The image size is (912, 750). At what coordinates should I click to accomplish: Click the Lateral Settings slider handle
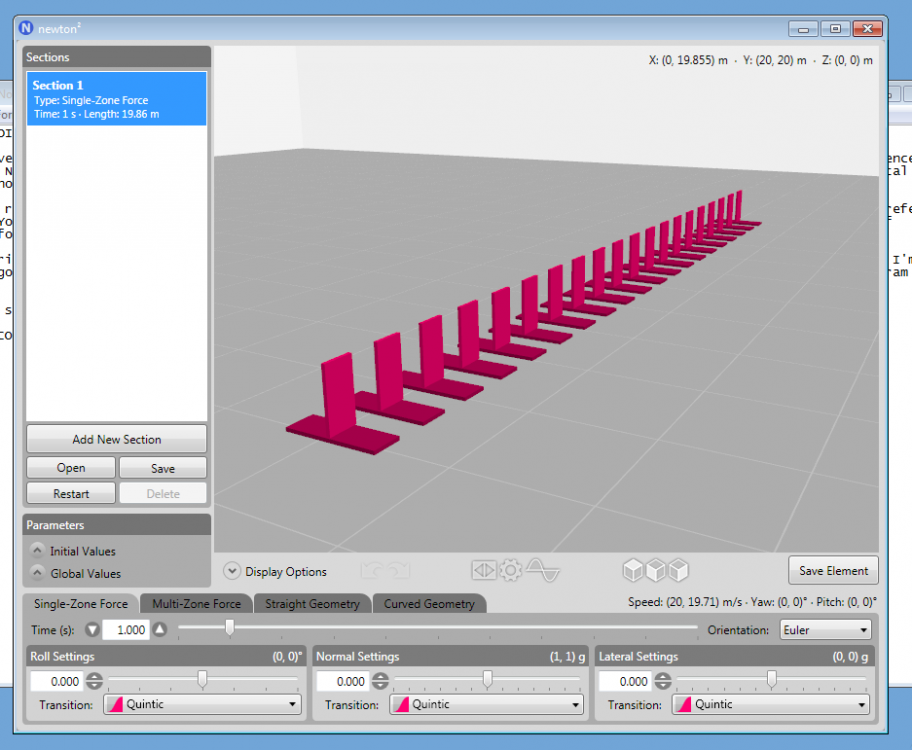771,680
